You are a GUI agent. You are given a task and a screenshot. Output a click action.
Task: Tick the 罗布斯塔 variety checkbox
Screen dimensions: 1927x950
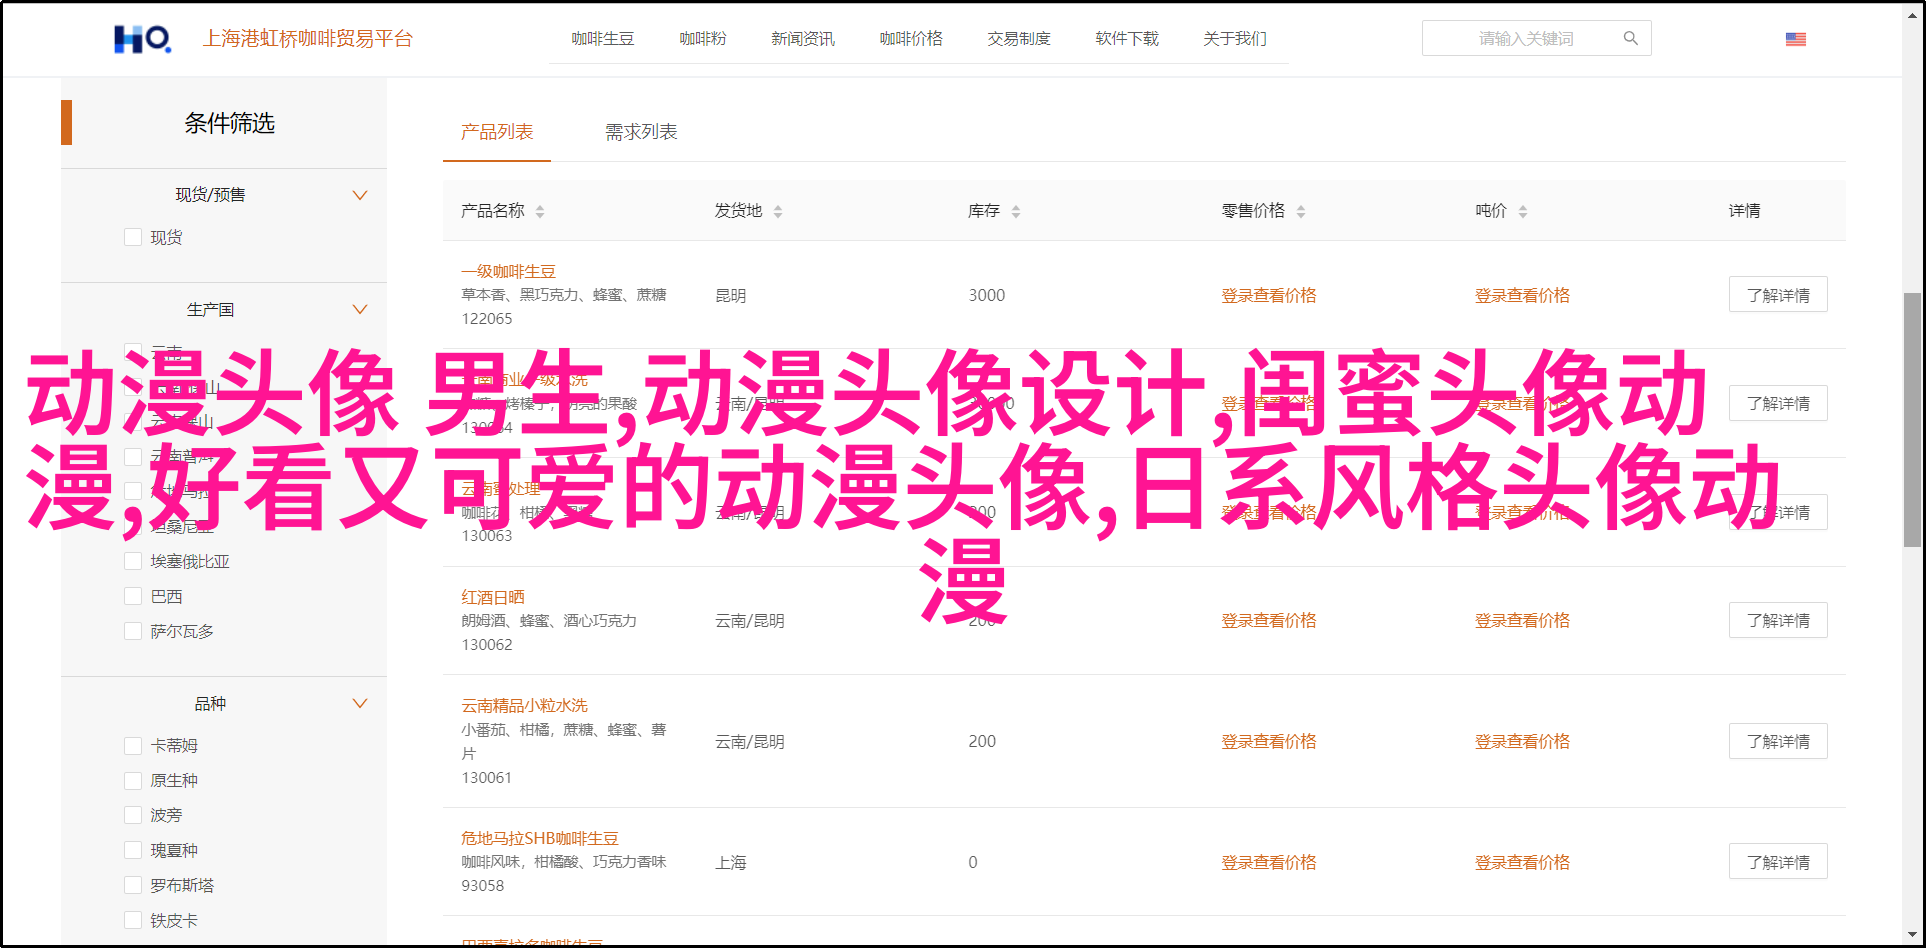click(x=132, y=885)
